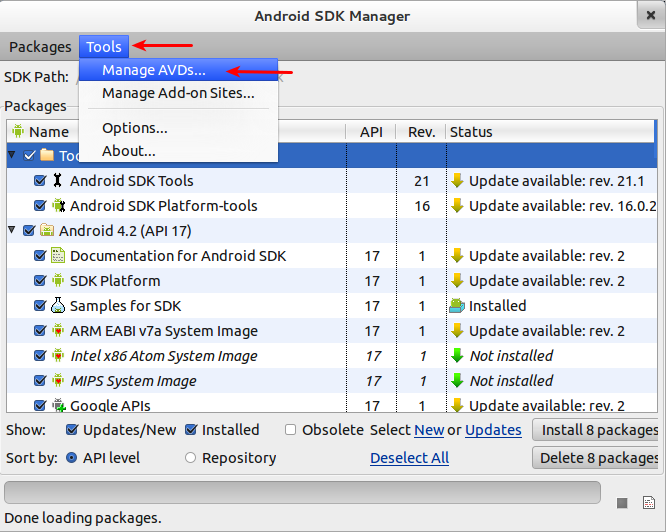Screen dimensions: 668x532
Task: Click the Android 4.2 folder icon
Action: click(x=47, y=230)
